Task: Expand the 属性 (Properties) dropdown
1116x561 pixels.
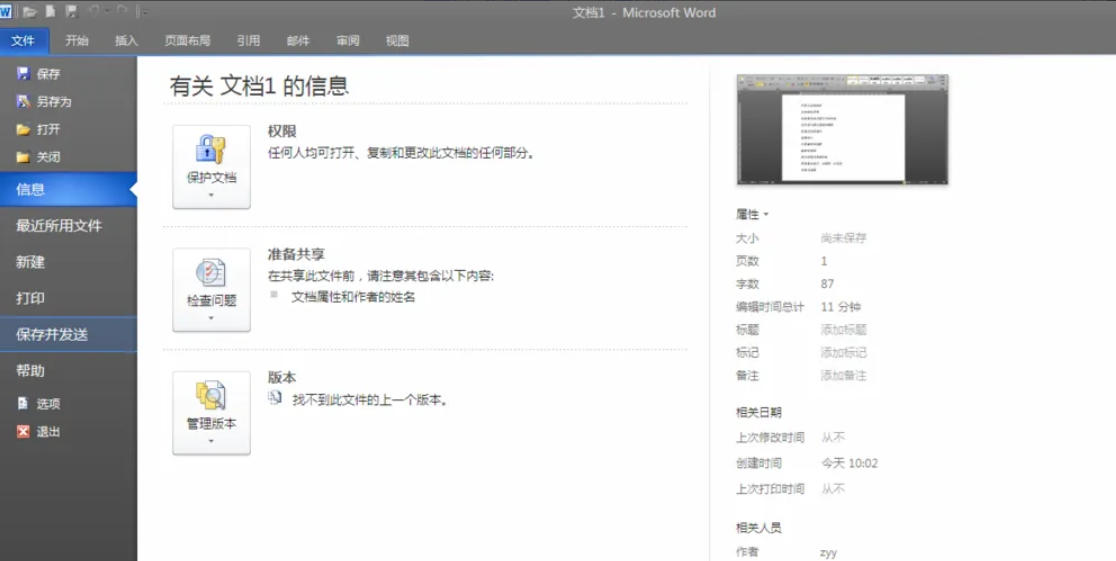Action: (x=752, y=214)
